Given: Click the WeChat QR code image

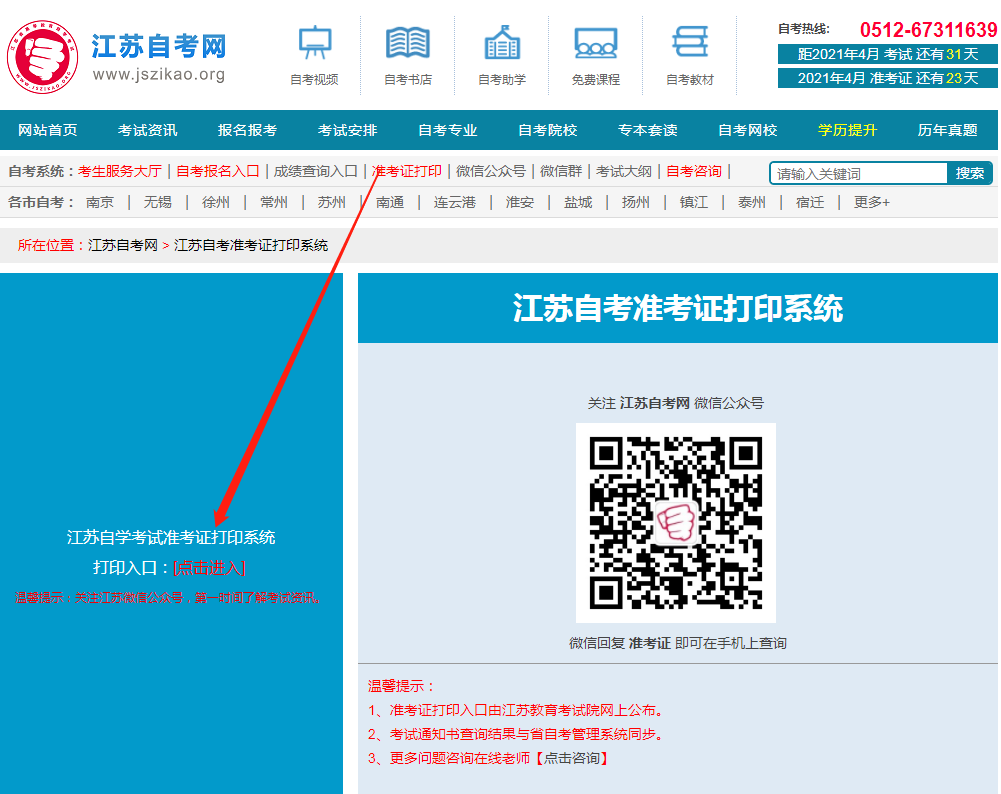Looking at the screenshot, I should 676,523.
